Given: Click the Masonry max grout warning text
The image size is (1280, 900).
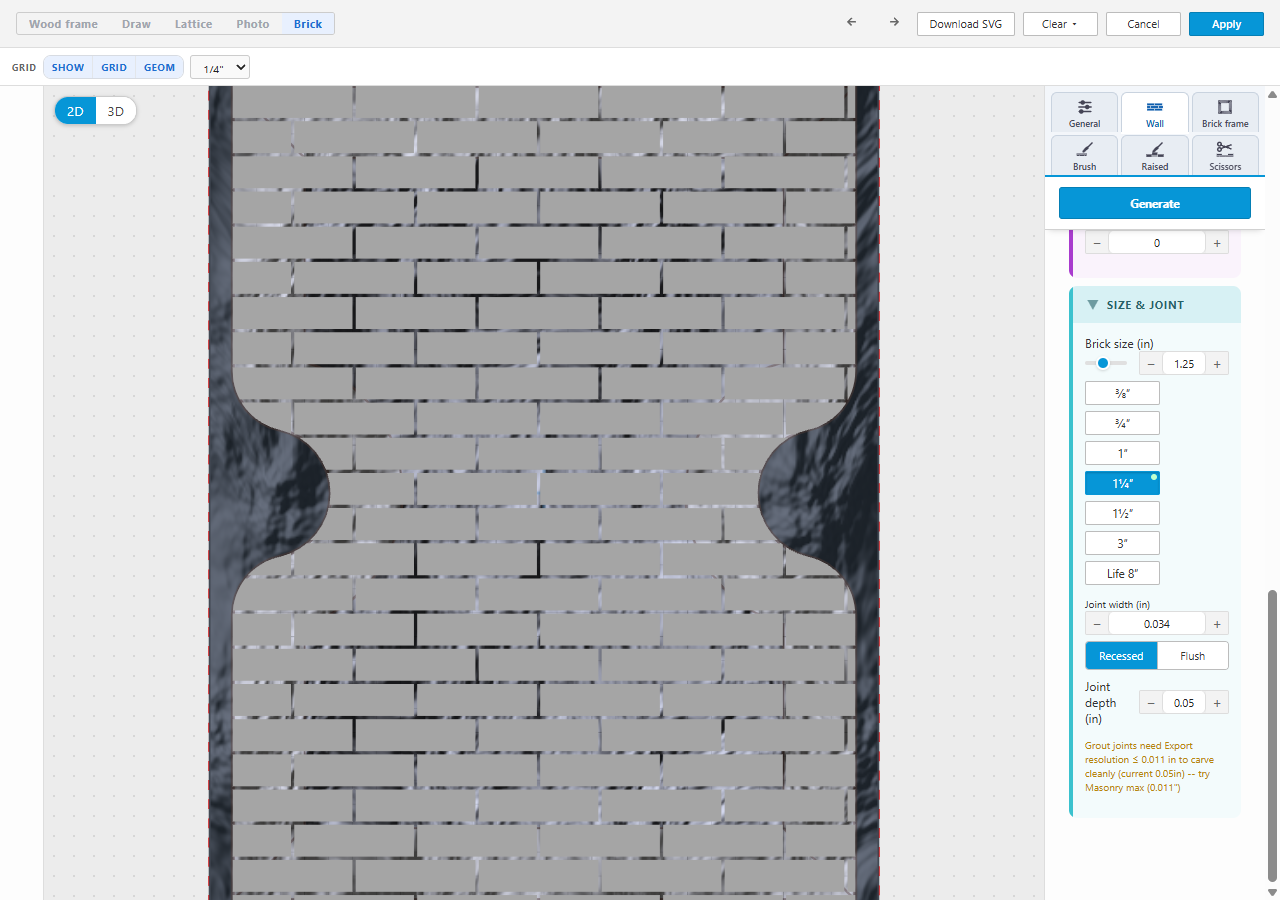Looking at the screenshot, I should (1150, 766).
